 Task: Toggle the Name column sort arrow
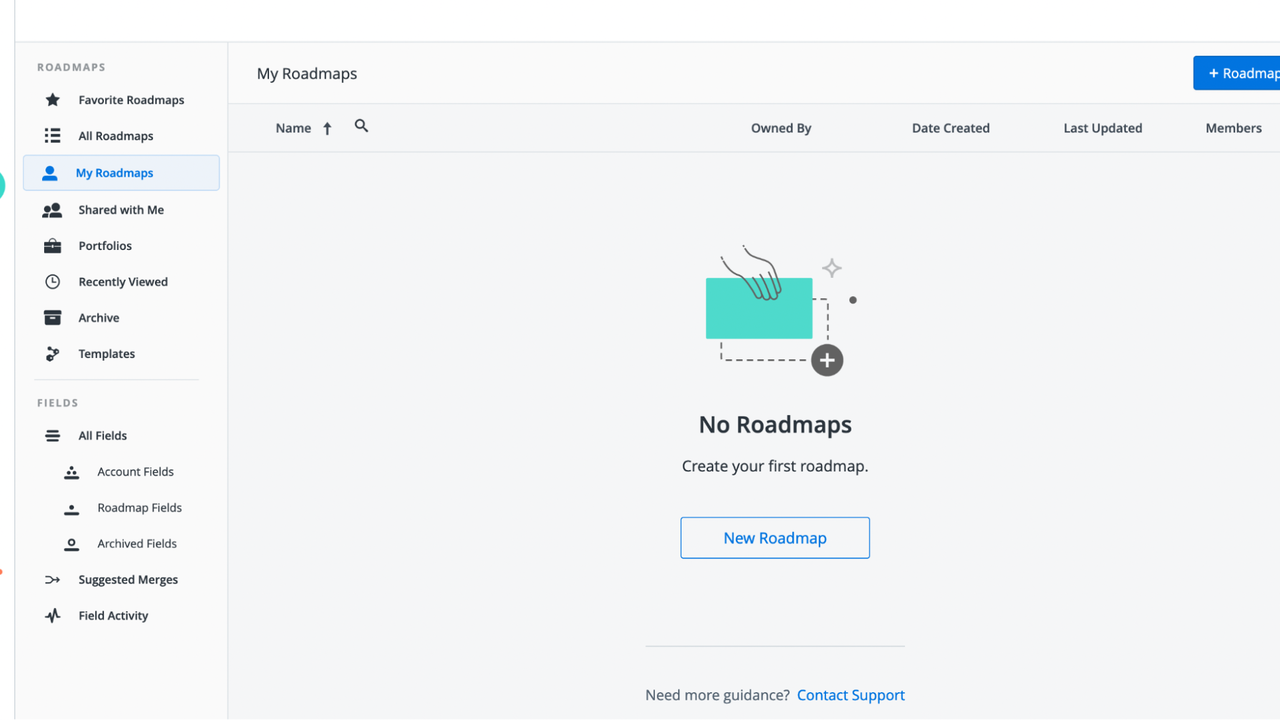(x=327, y=127)
